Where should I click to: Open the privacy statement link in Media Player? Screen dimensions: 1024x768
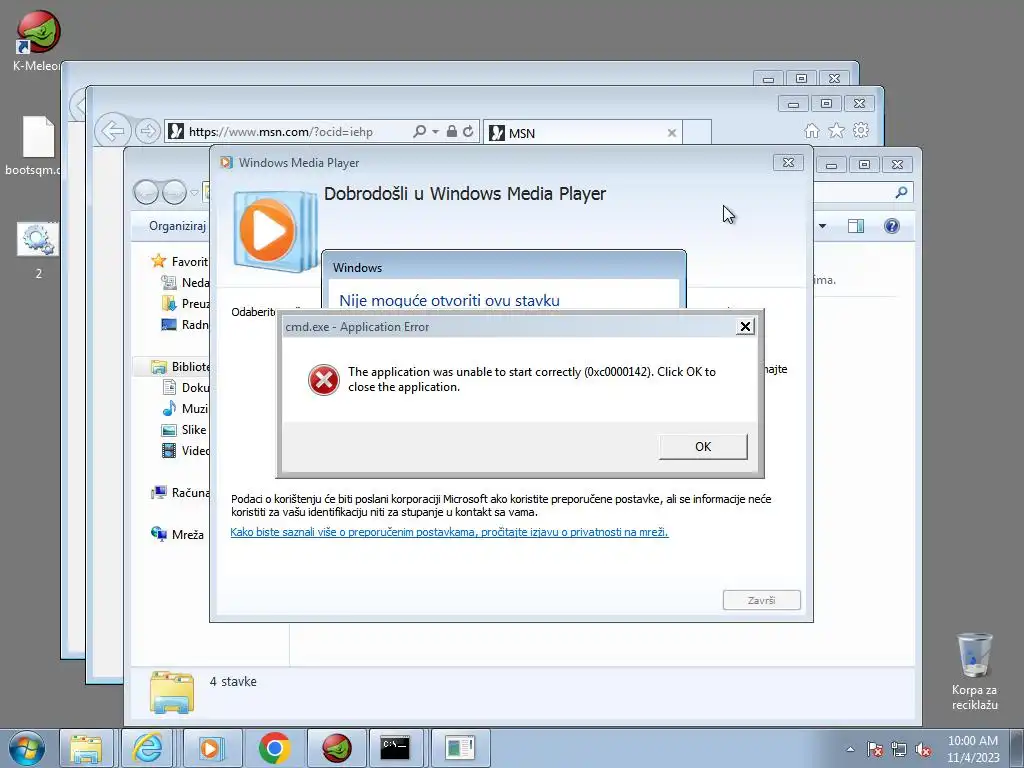point(449,532)
